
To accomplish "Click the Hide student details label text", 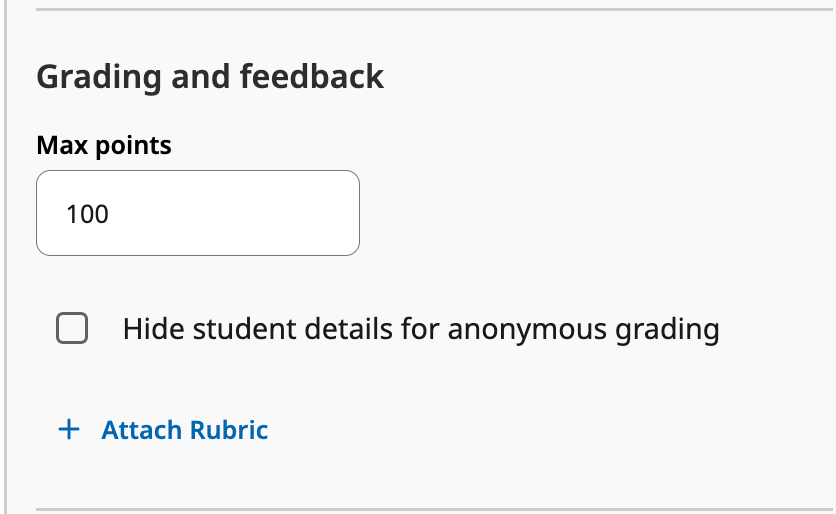I will (x=420, y=329).
